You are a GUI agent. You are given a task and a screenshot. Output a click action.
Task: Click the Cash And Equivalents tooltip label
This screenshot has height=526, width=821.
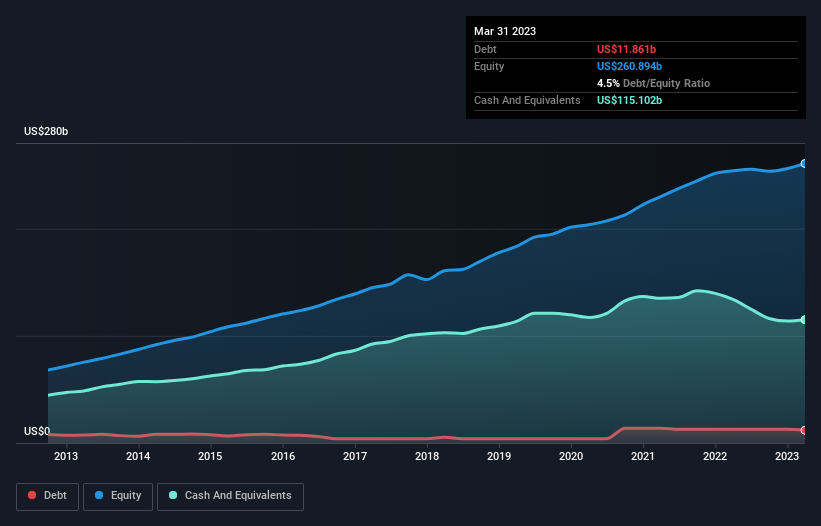pos(527,100)
